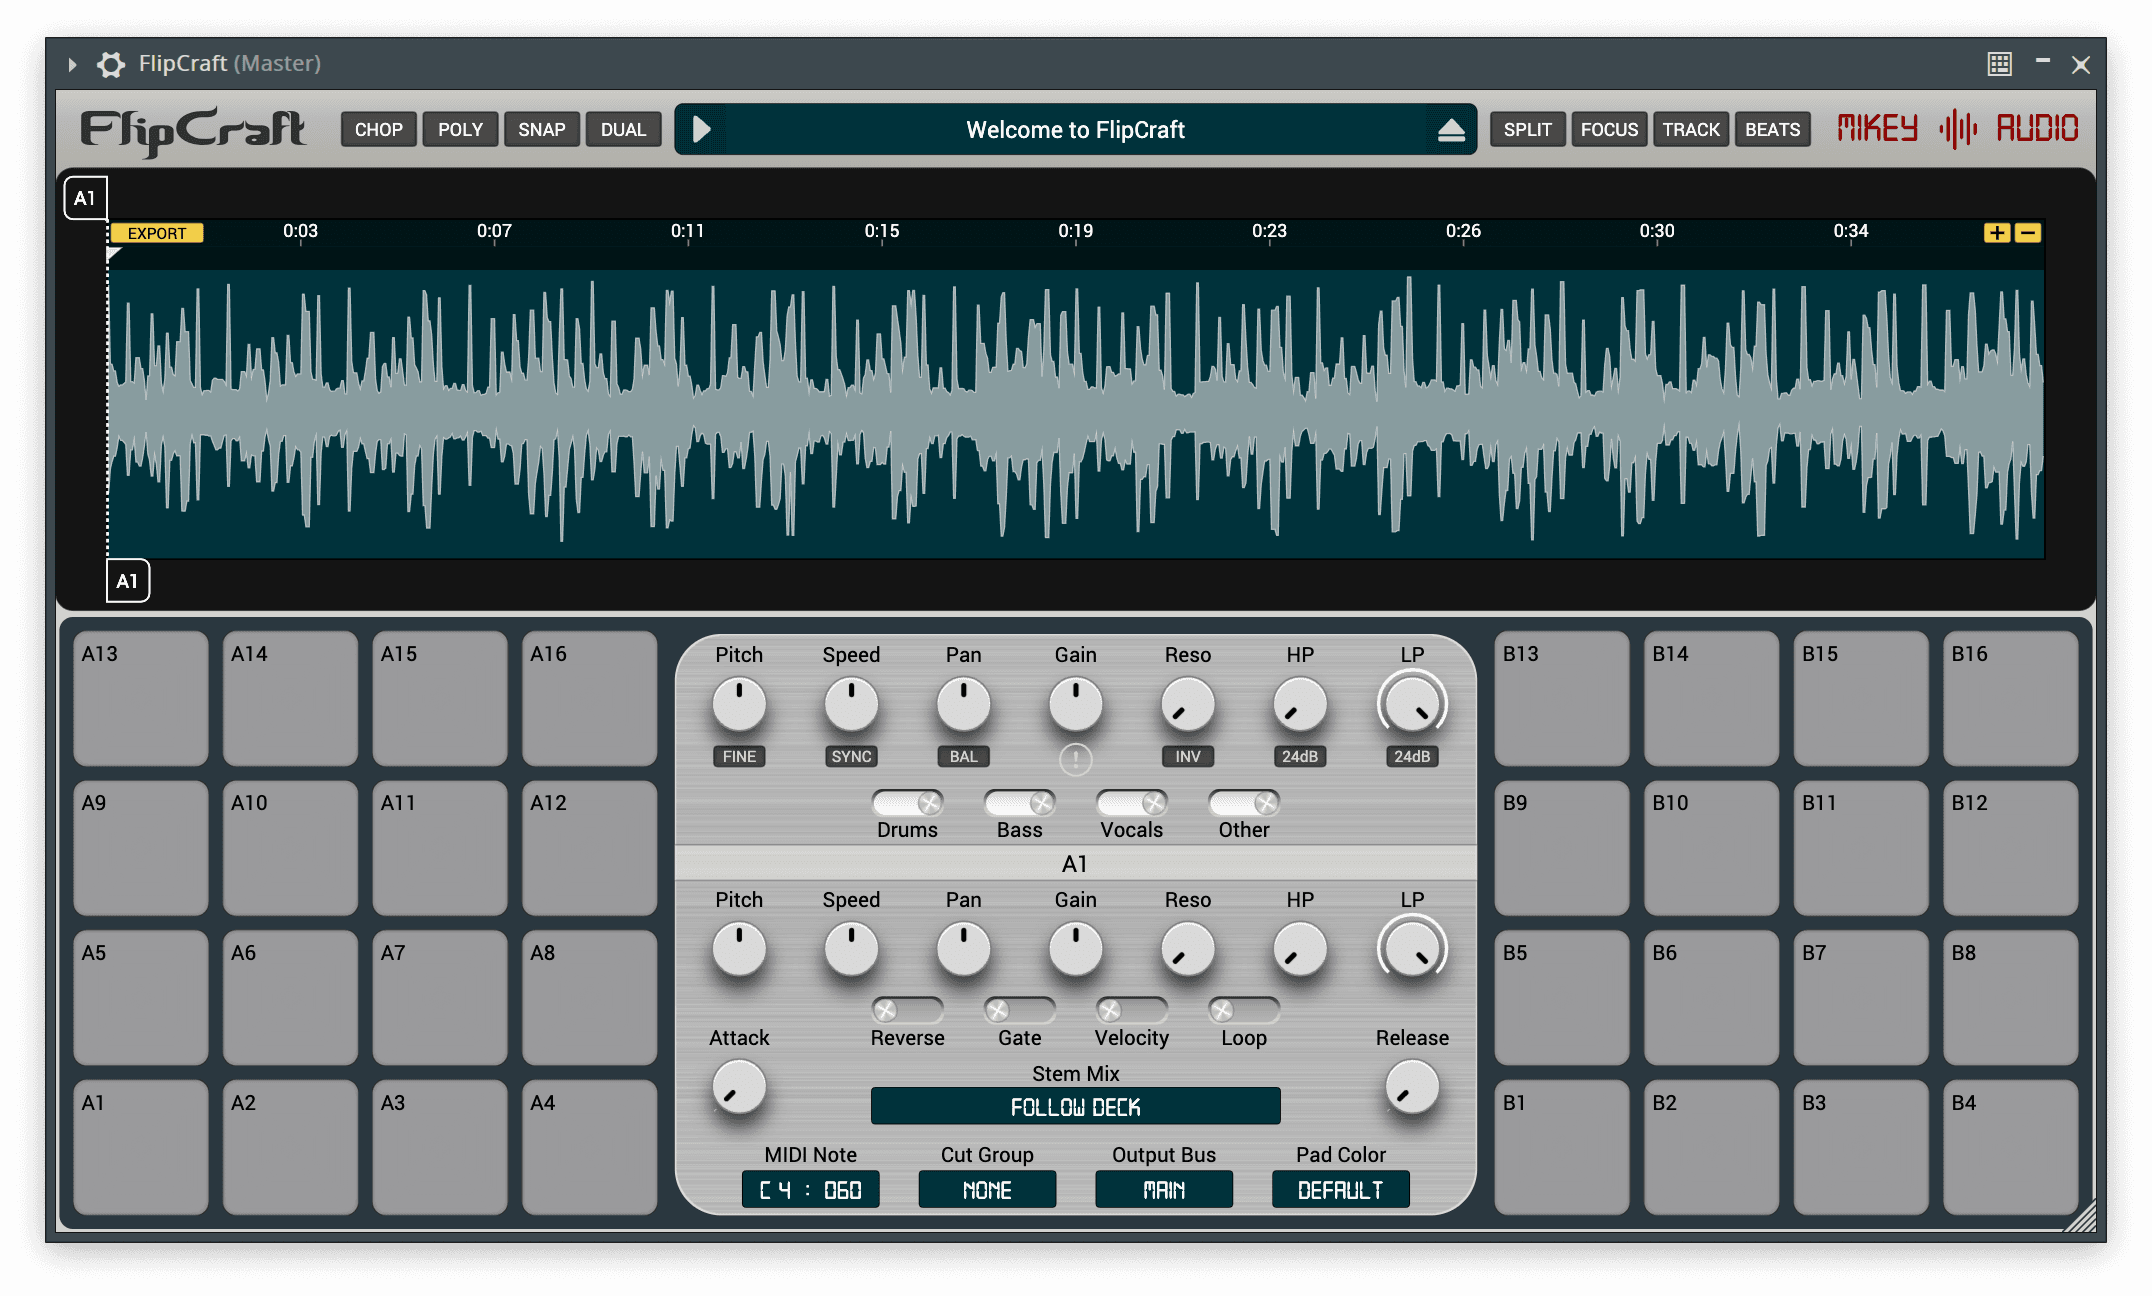This screenshot has height=1296, width=2152.
Task: Click the TRACK button
Action: click(x=1691, y=130)
